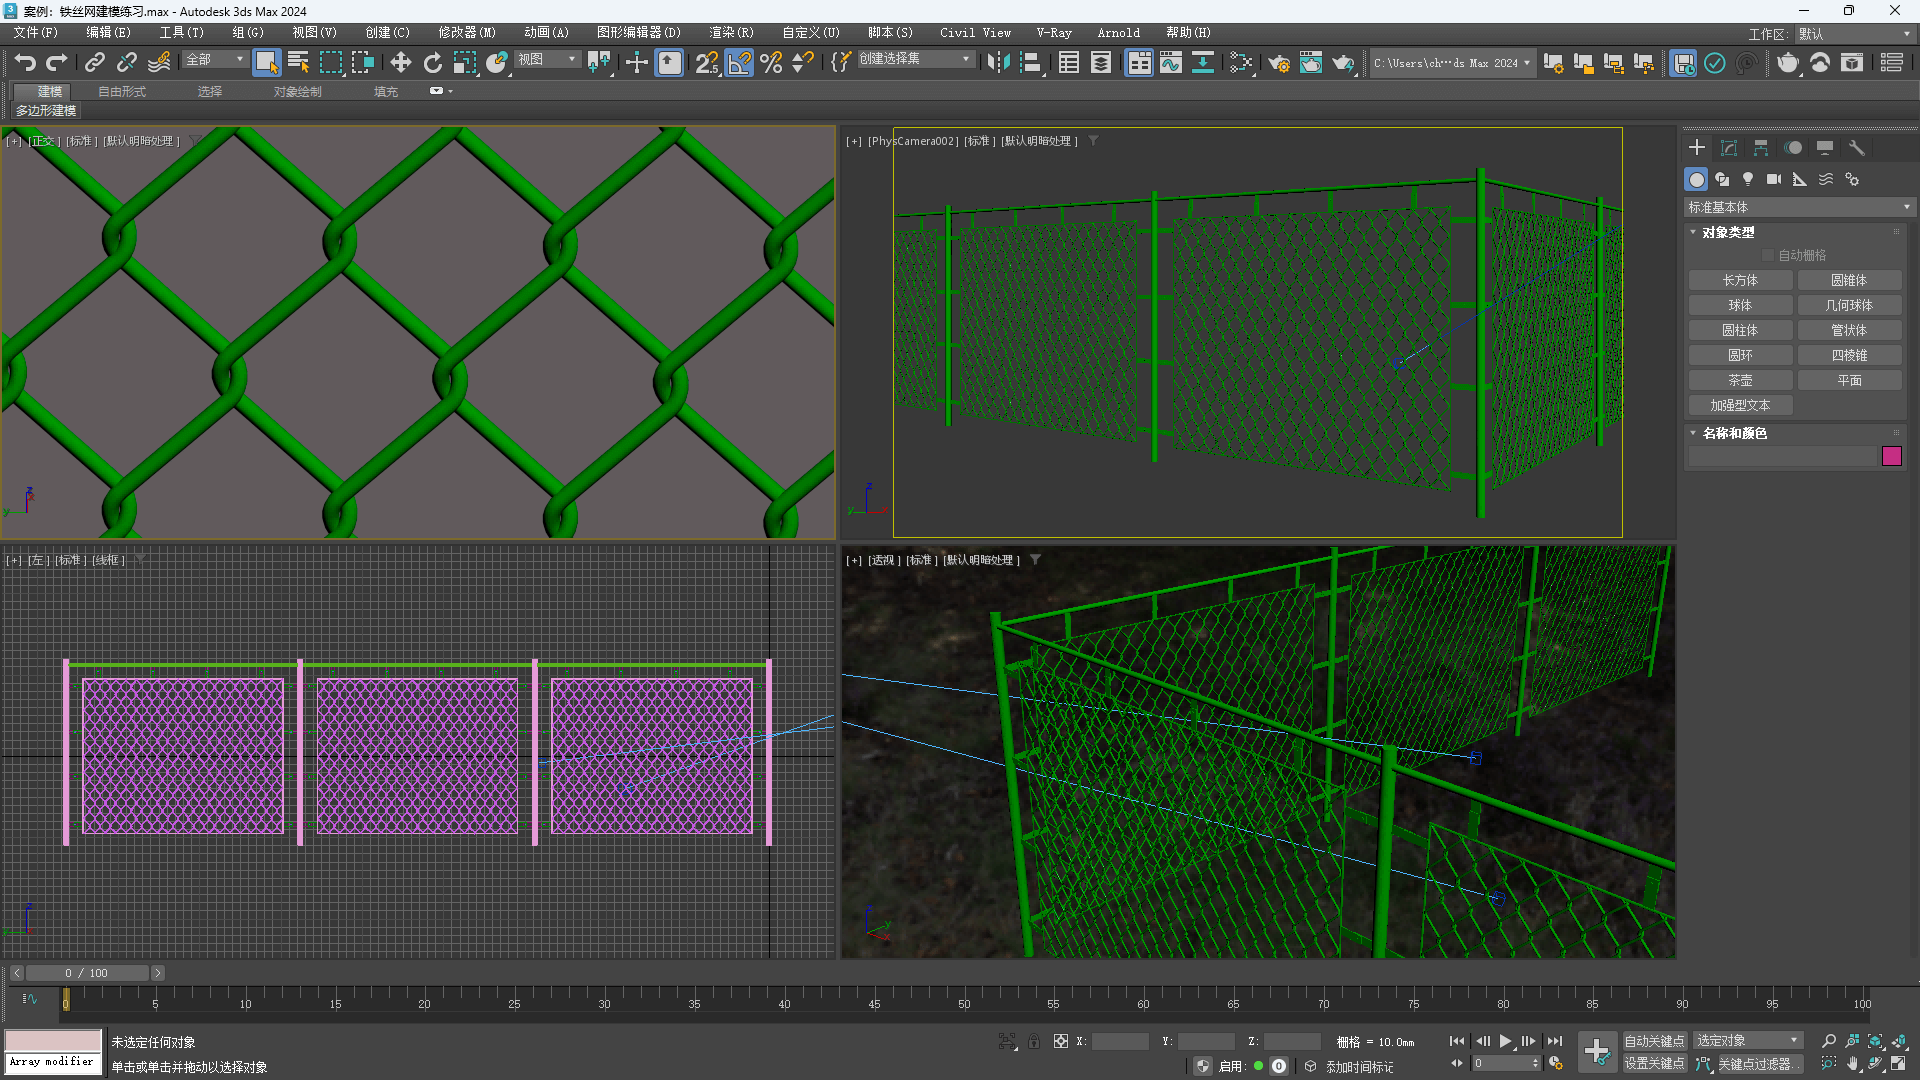This screenshot has width=1920, height=1080.
Task: Open the 选定对象 key filter dropdown
Action: [1747, 1041]
